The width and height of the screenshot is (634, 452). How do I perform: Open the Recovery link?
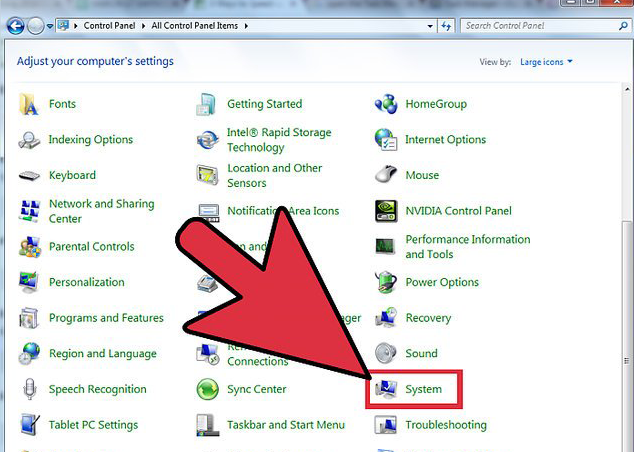point(428,318)
